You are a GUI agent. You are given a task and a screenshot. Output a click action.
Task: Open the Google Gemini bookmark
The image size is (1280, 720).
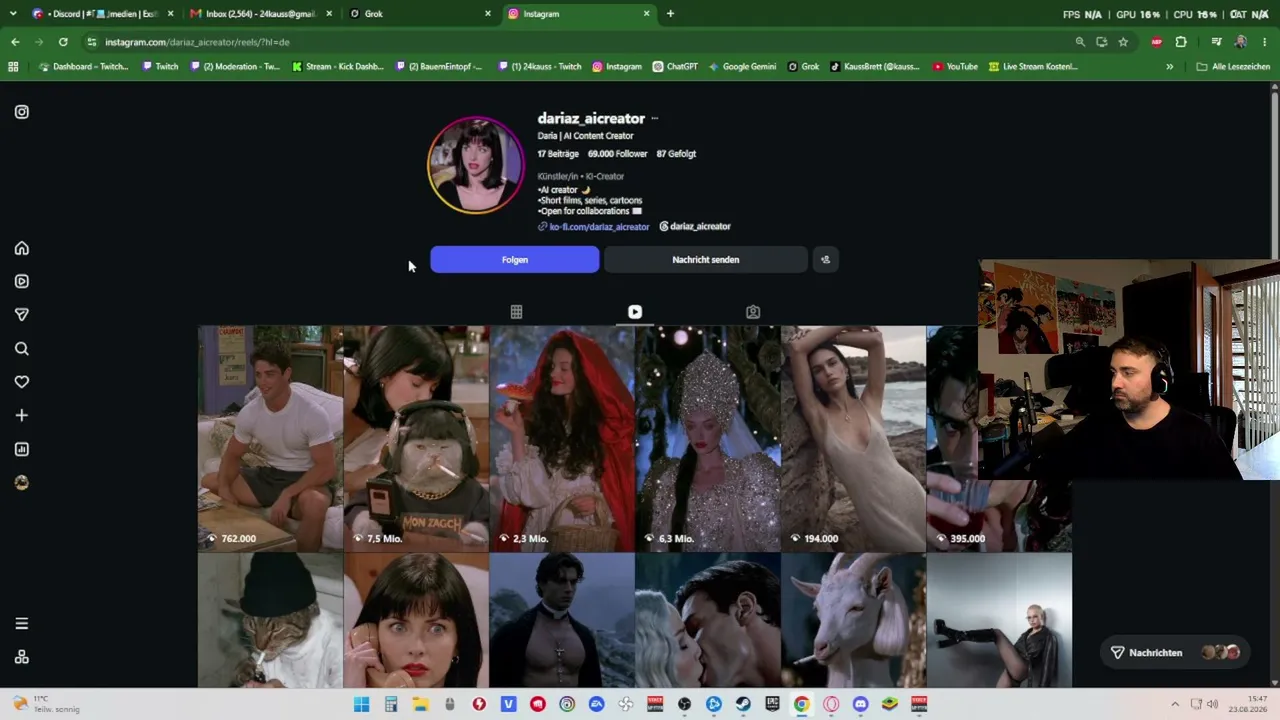(x=742, y=67)
